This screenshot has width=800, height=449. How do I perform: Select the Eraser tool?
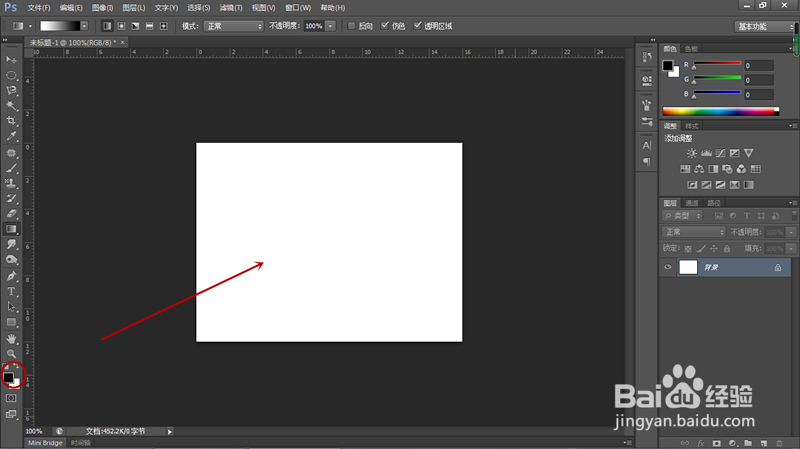[x=11, y=214]
